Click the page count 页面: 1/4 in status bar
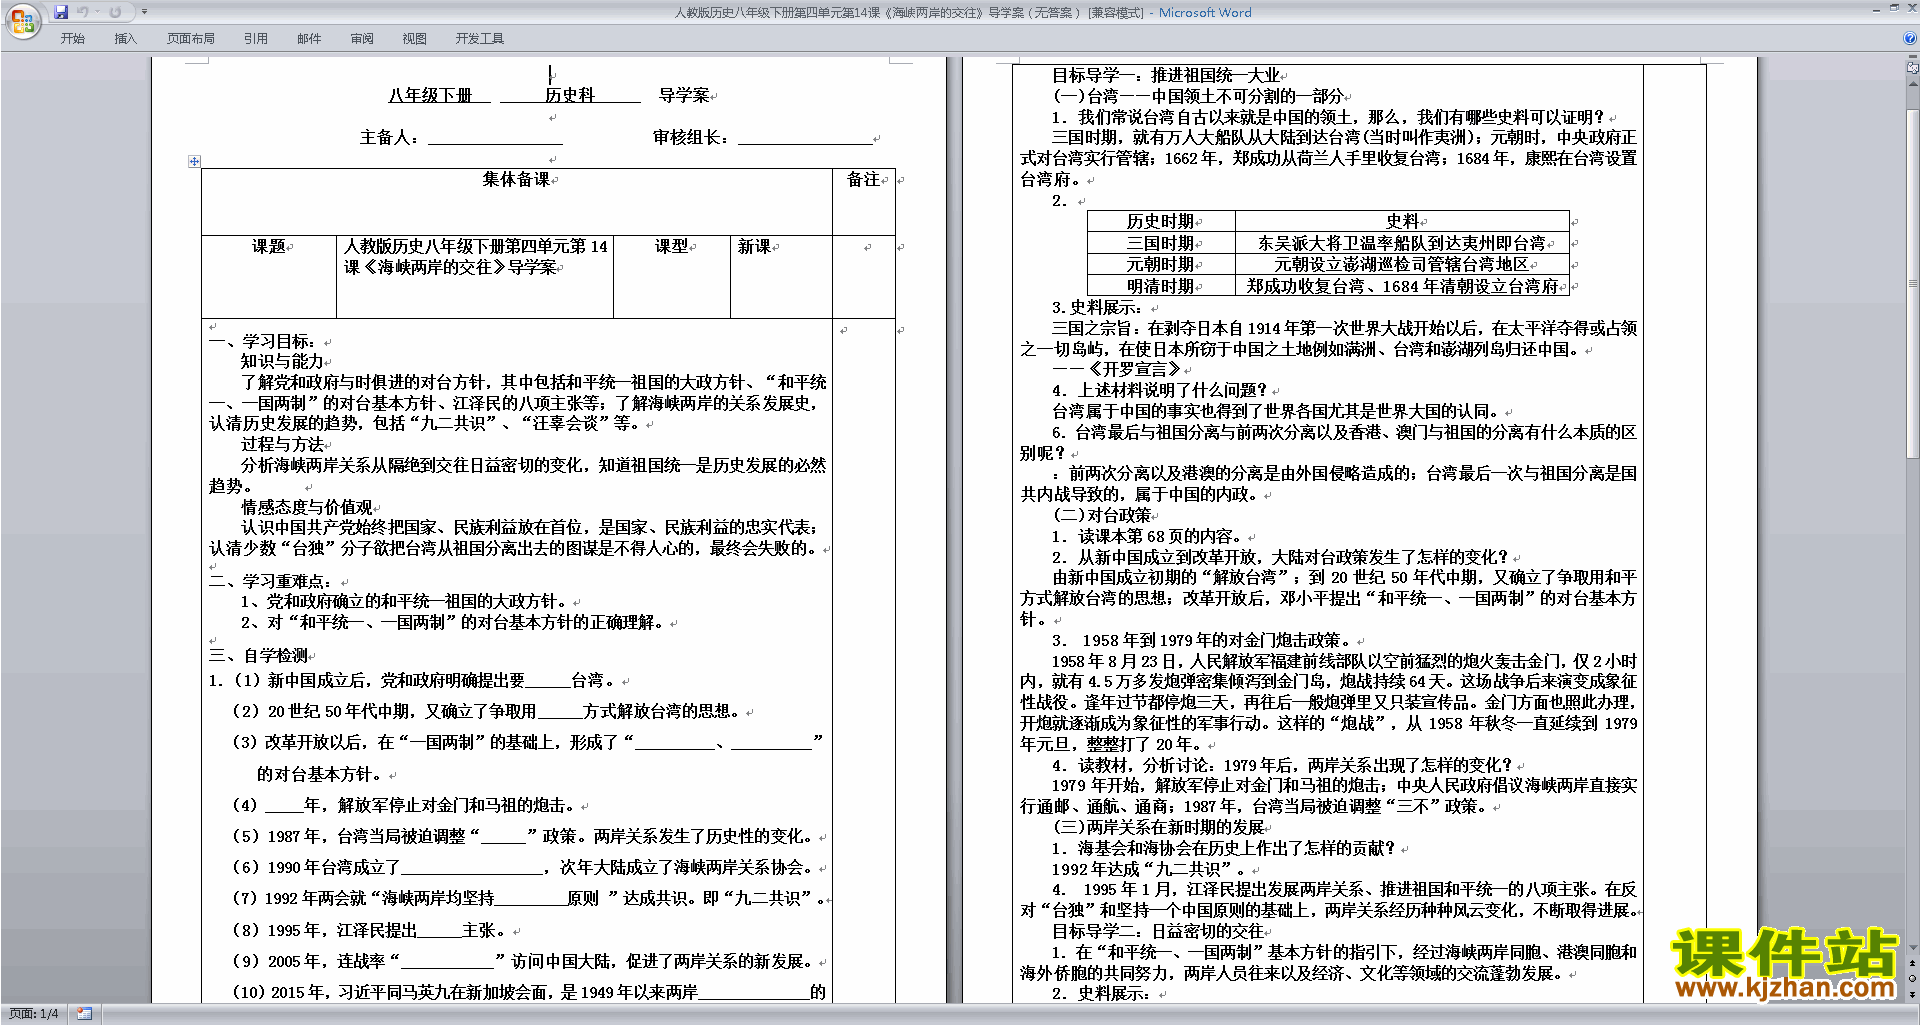This screenshot has height=1025, width=1920. tap(33, 1014)
